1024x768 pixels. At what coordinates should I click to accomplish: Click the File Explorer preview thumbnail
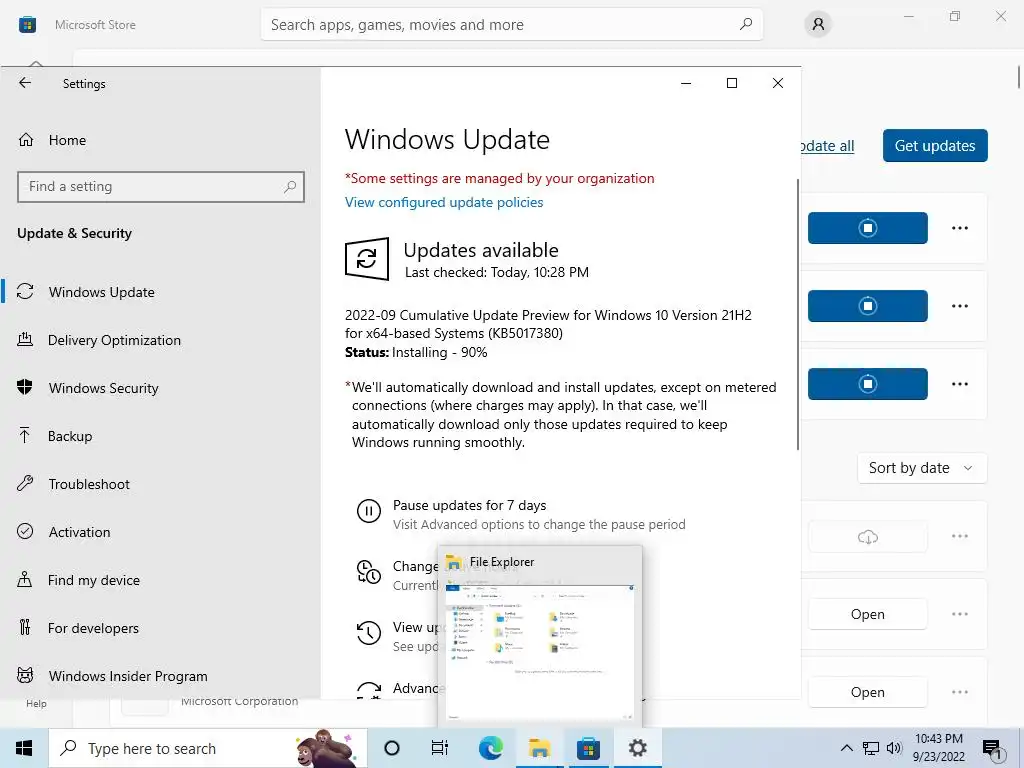539,652
